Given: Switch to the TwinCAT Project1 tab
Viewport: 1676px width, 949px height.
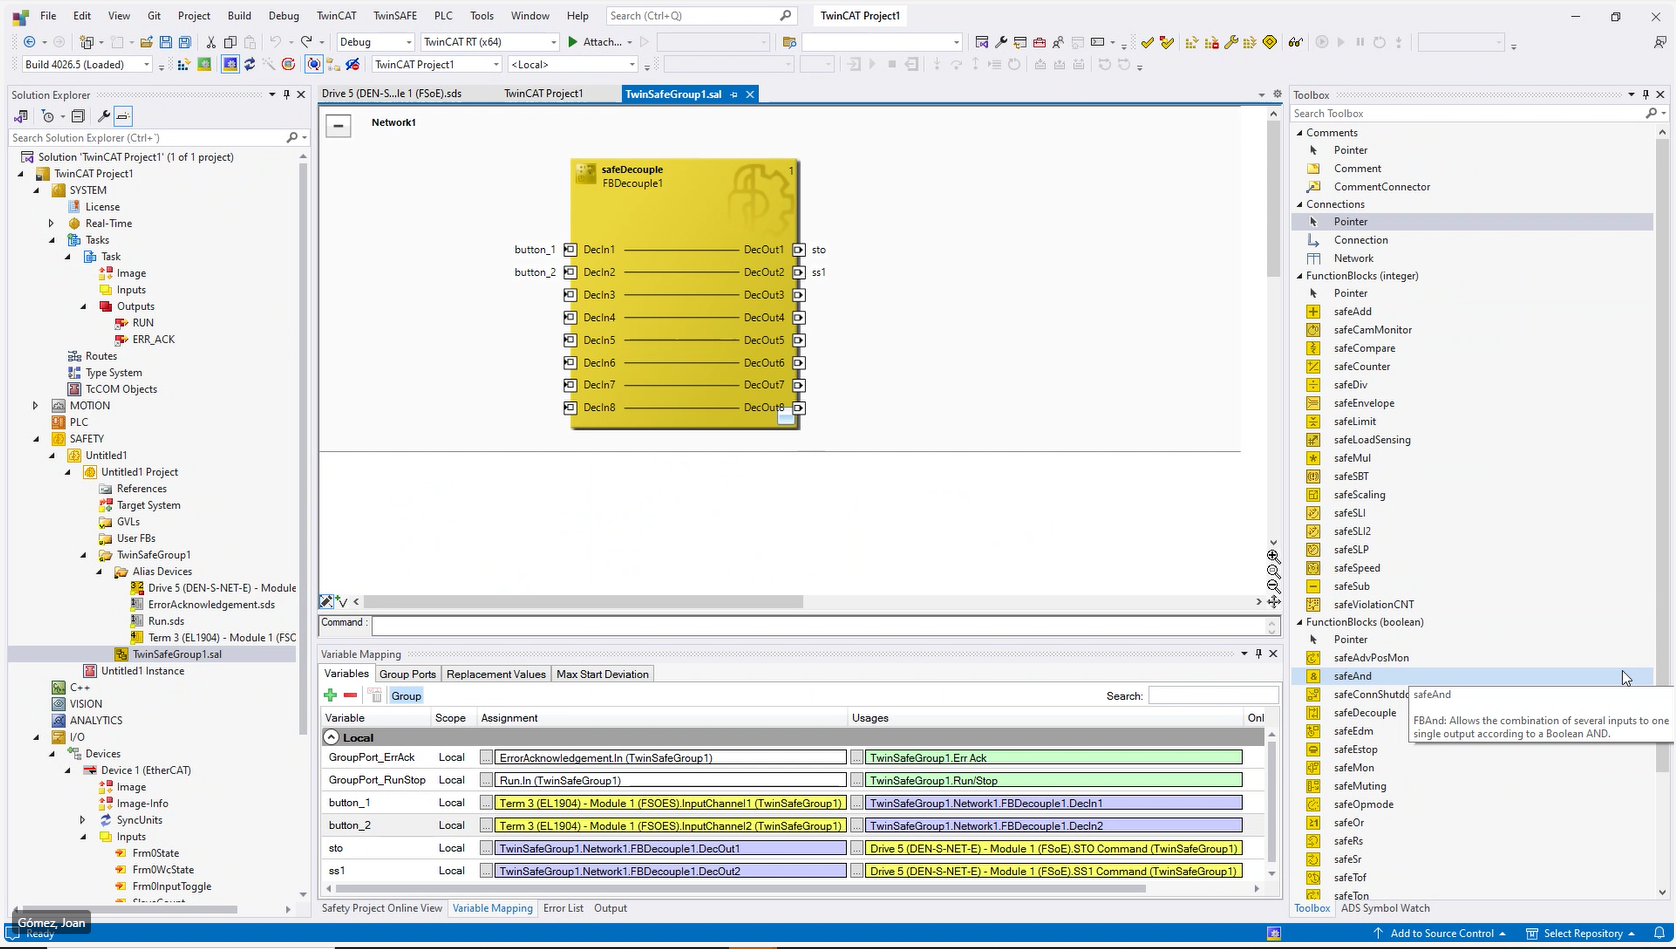Looking at the screenshot, I should pyautogui.click(x=545, y=93).
